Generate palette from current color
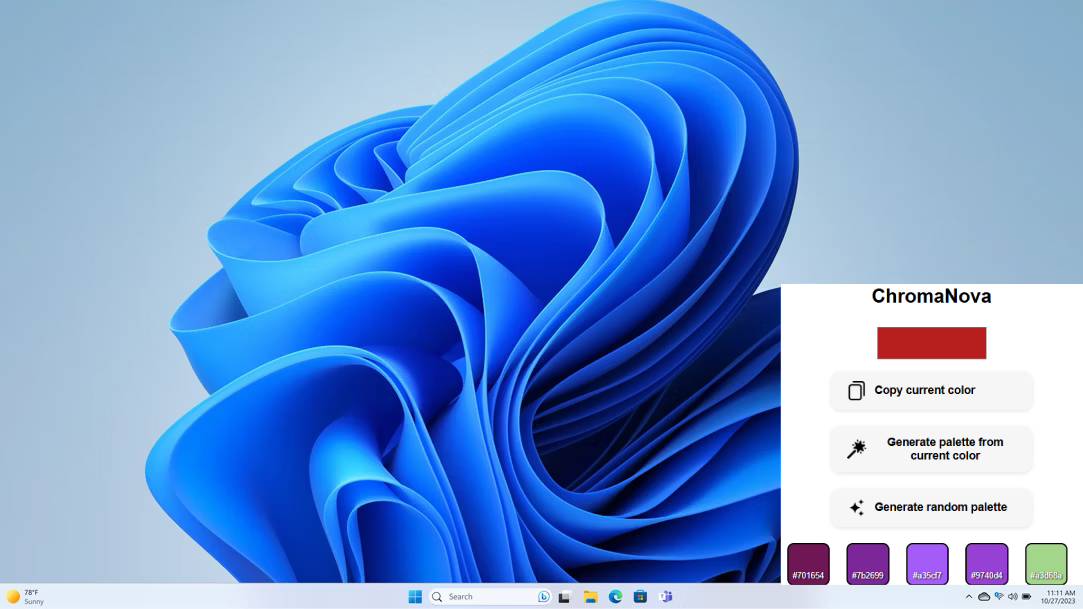This screenshot has height=609, width=1083. tap(932, 449)
